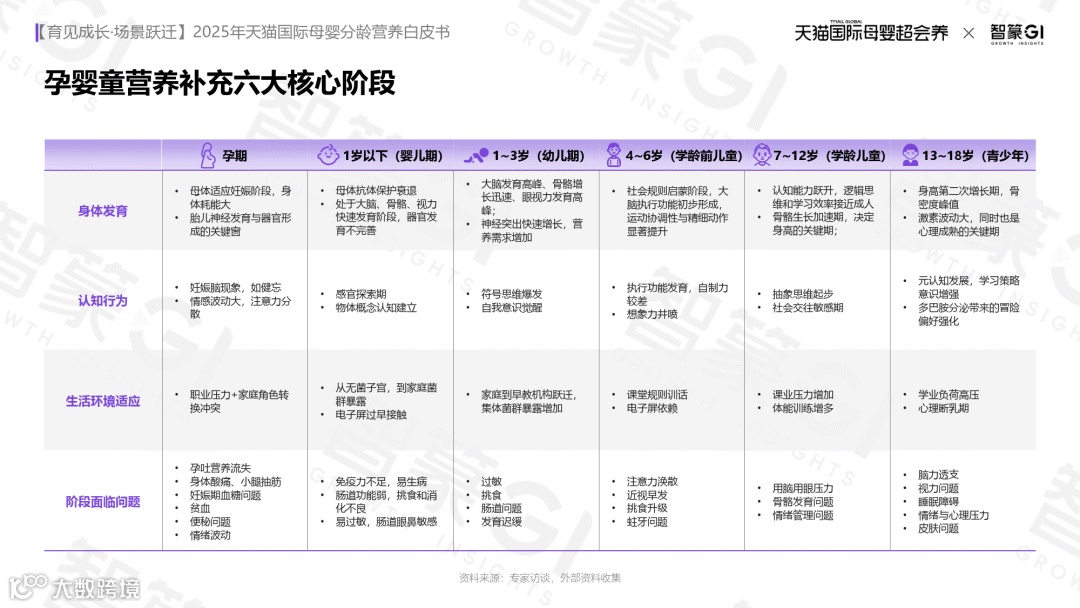Click the teenager icon beside 13~18岁
Screen dimensions: 1080x608
coord(910,155)
